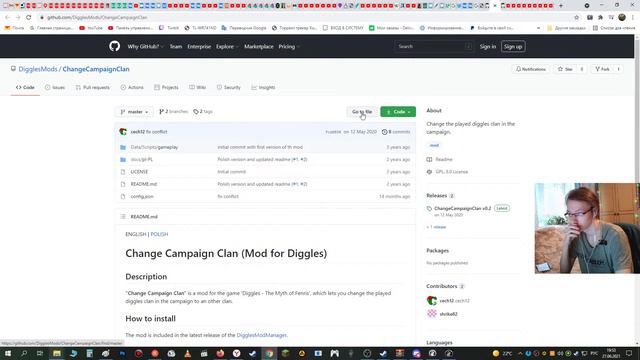Open the ChangeCampaignClan repository link
Image resolution: width=640 pixels, height=360 pixels.
96,69
